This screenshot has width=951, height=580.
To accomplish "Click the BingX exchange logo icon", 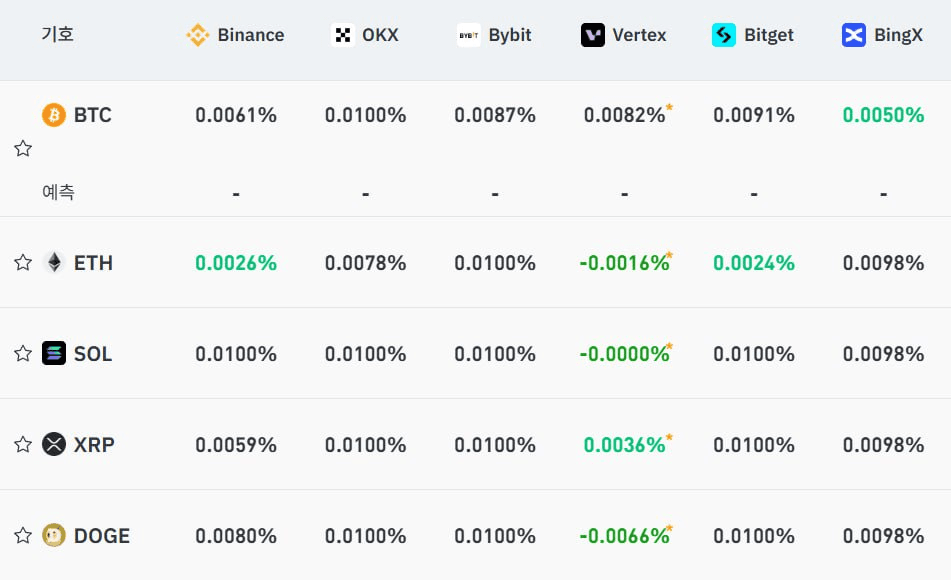I will pos(854,35).
